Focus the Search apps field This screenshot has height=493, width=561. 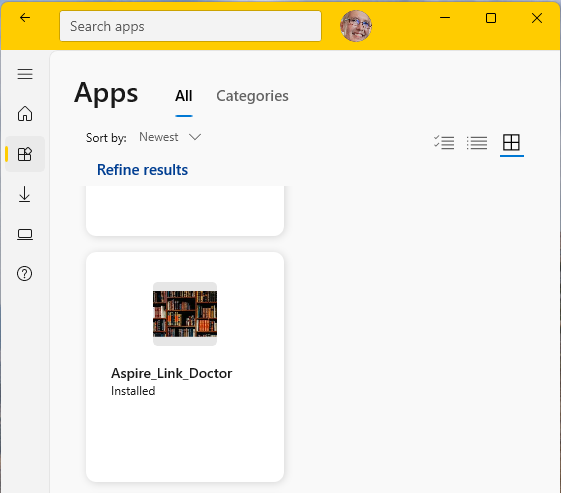(190, 26)
